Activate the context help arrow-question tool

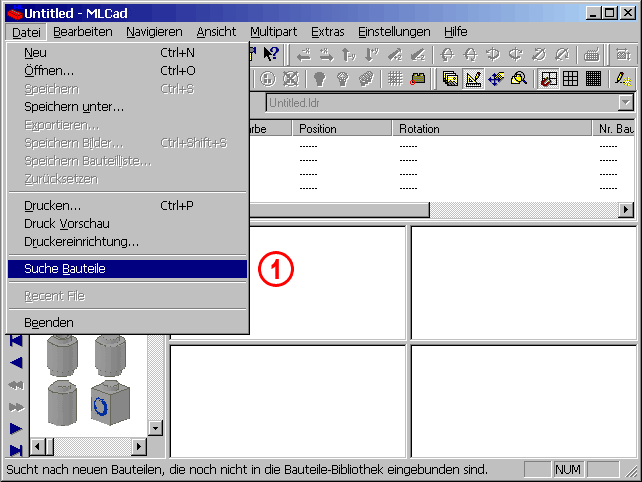coord(271,54)
